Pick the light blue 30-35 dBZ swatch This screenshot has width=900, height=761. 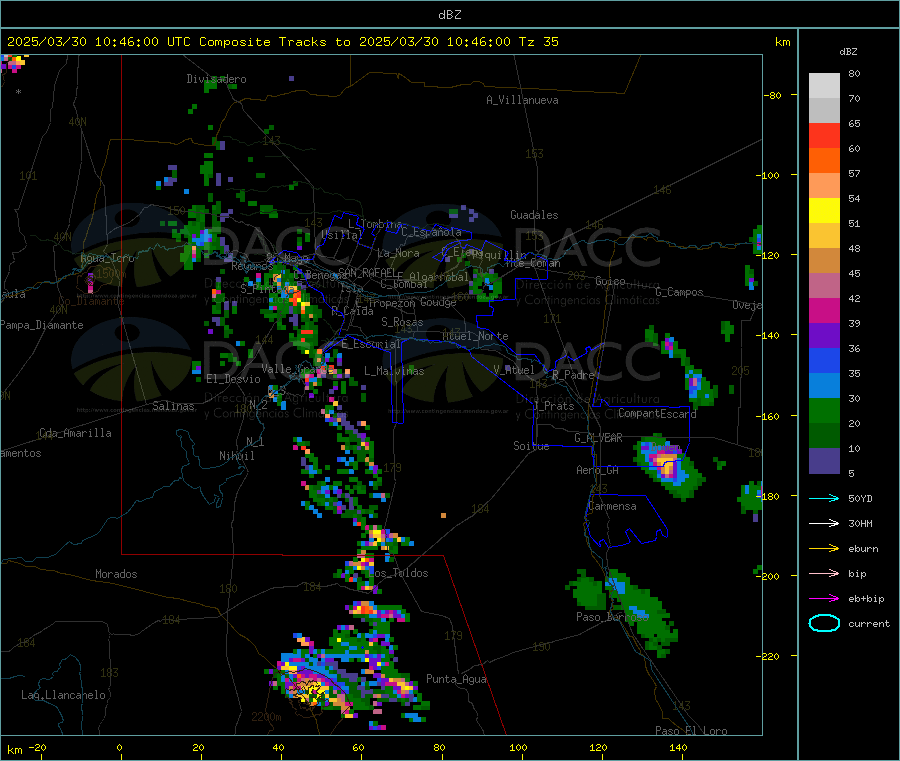[x=824, y=386]
